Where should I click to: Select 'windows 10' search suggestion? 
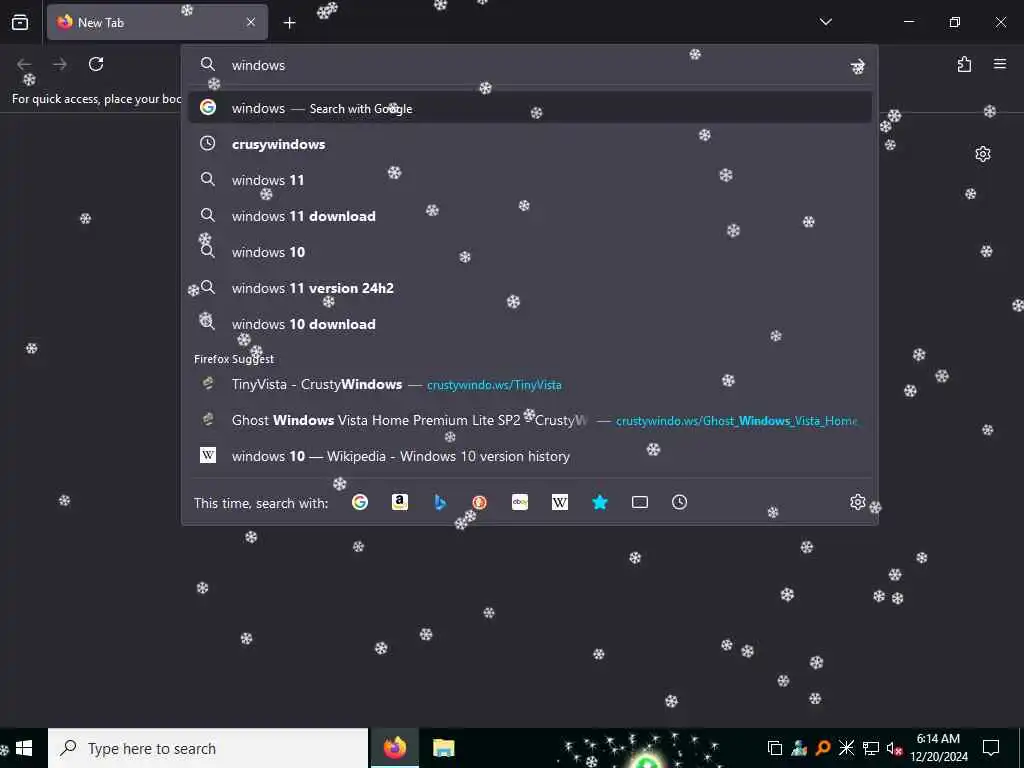coord(530,251)
